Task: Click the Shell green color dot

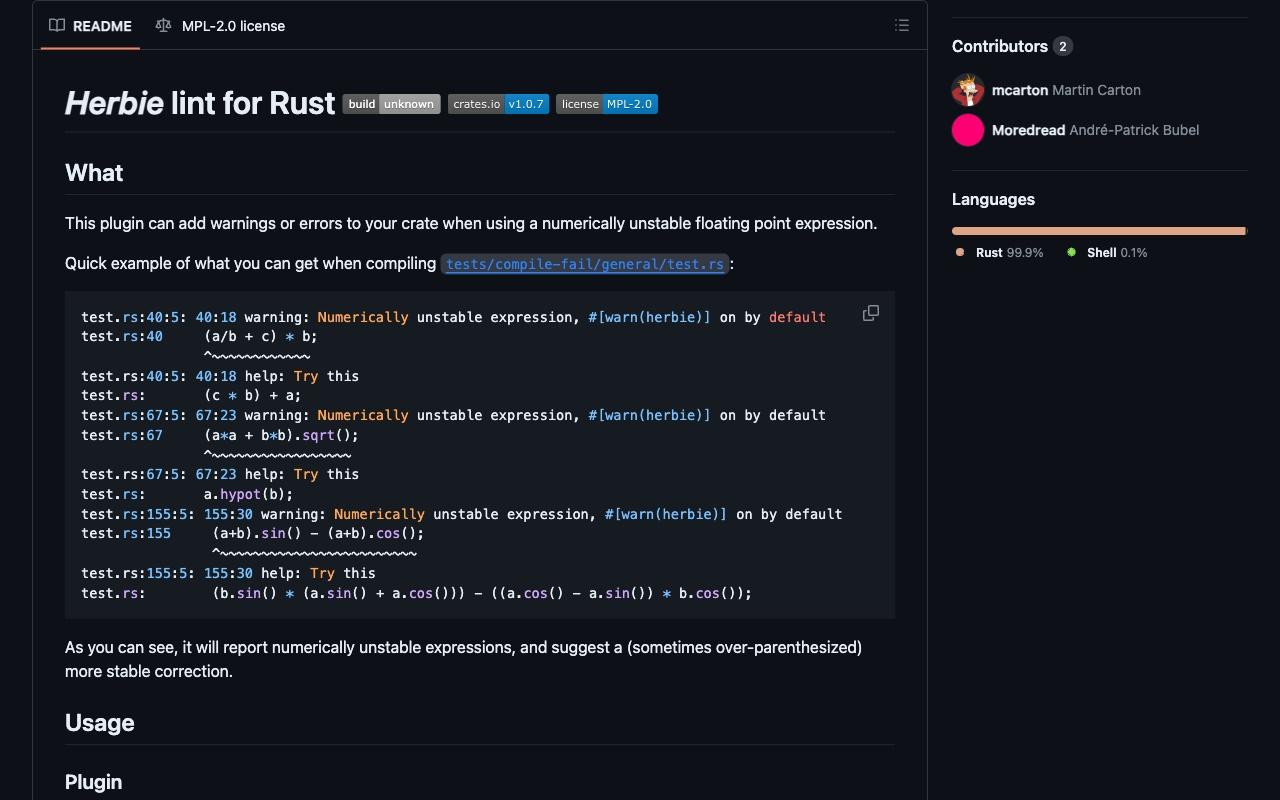Action: click(x=1071, y=252)
